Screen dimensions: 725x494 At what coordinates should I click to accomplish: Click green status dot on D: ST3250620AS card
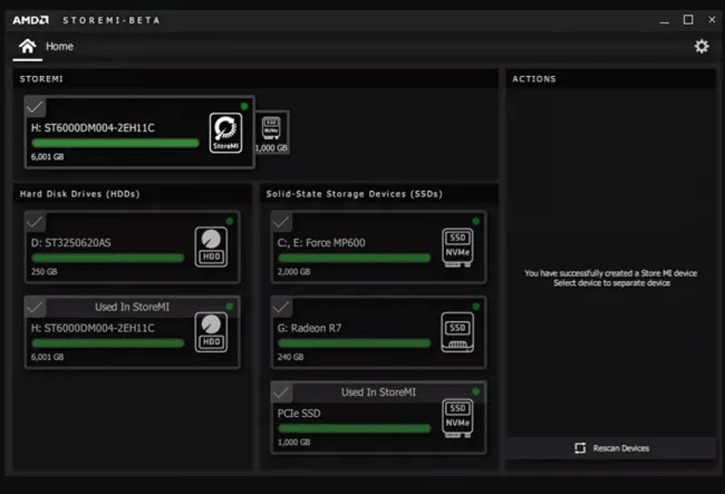229,221
